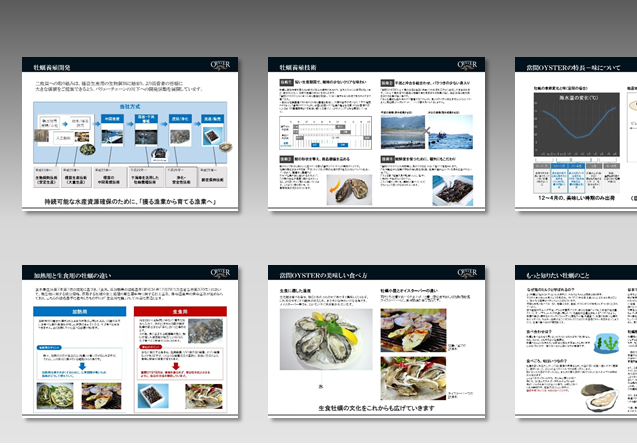Click the tidal flat shoreline photo
This screenshot has width=637, height=446.
(403, 132)
